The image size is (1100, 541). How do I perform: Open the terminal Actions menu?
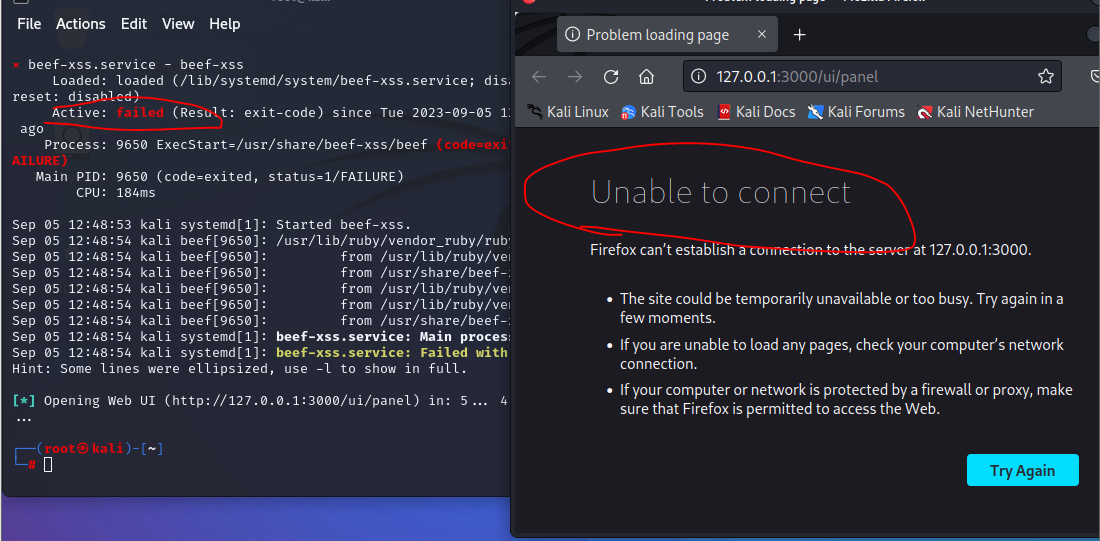(81, 24)
